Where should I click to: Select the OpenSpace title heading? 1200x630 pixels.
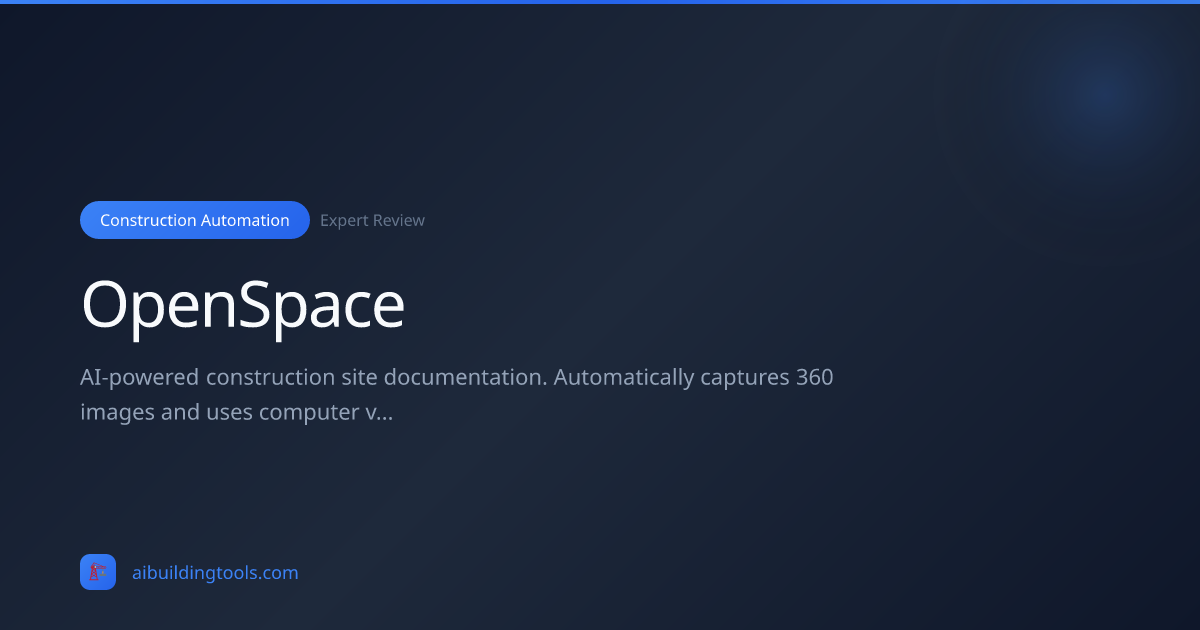(243, 305)
